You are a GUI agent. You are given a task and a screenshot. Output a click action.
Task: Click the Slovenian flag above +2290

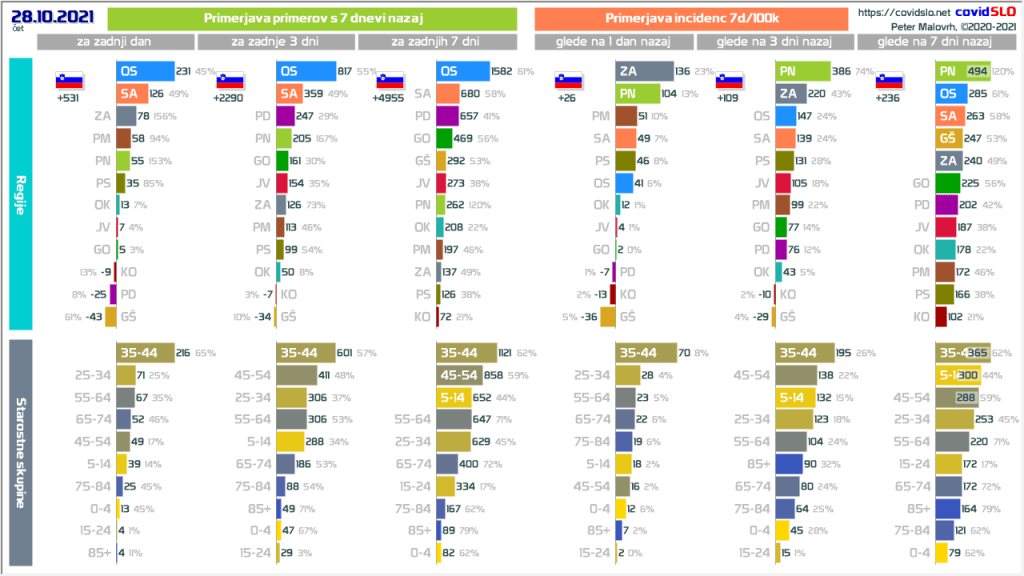(231, 82)
